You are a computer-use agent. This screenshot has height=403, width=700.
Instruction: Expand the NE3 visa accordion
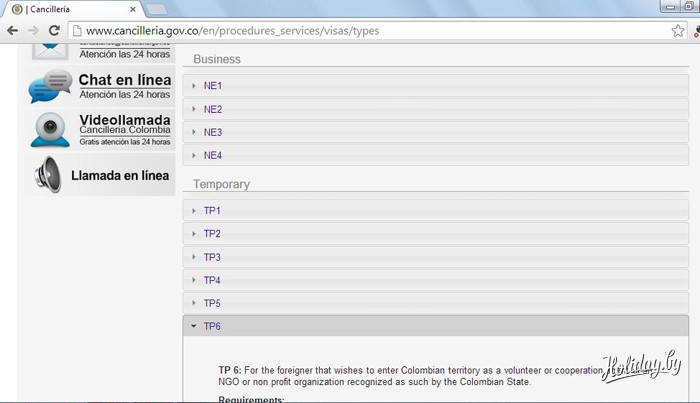[212, 132]
